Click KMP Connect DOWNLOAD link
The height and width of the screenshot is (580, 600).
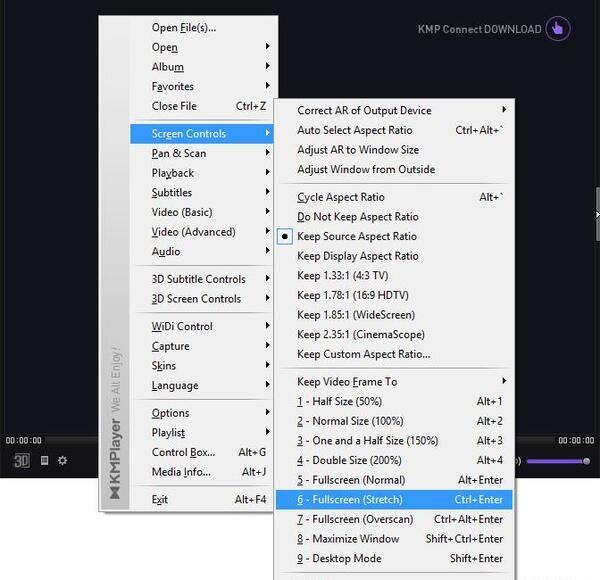pos(479,29)
